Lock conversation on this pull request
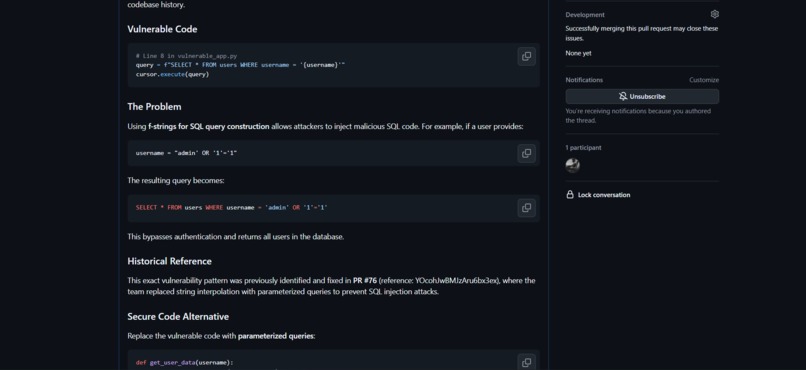This screenshot has width=806, height=370. click(598, 195)
